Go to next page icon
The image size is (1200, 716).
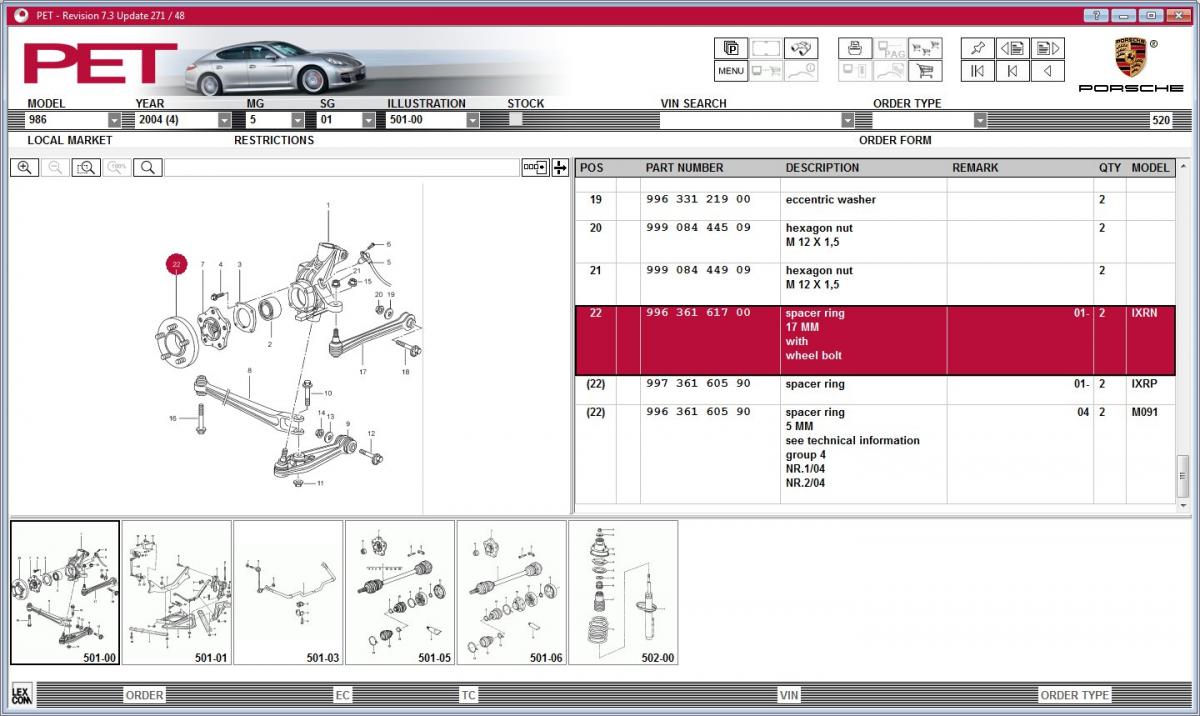pos(1047,48)
